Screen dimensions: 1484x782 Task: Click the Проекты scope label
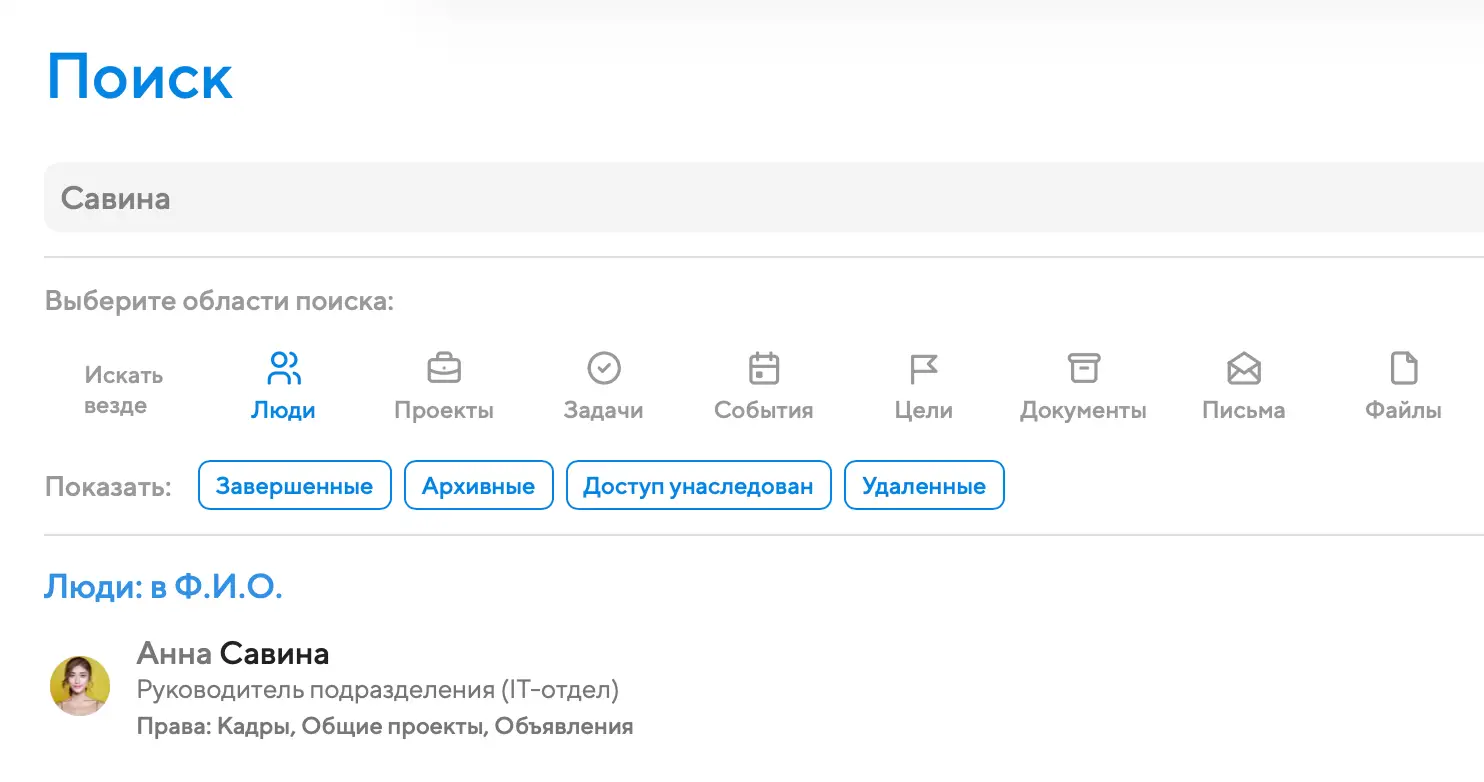tap(444, 410)
